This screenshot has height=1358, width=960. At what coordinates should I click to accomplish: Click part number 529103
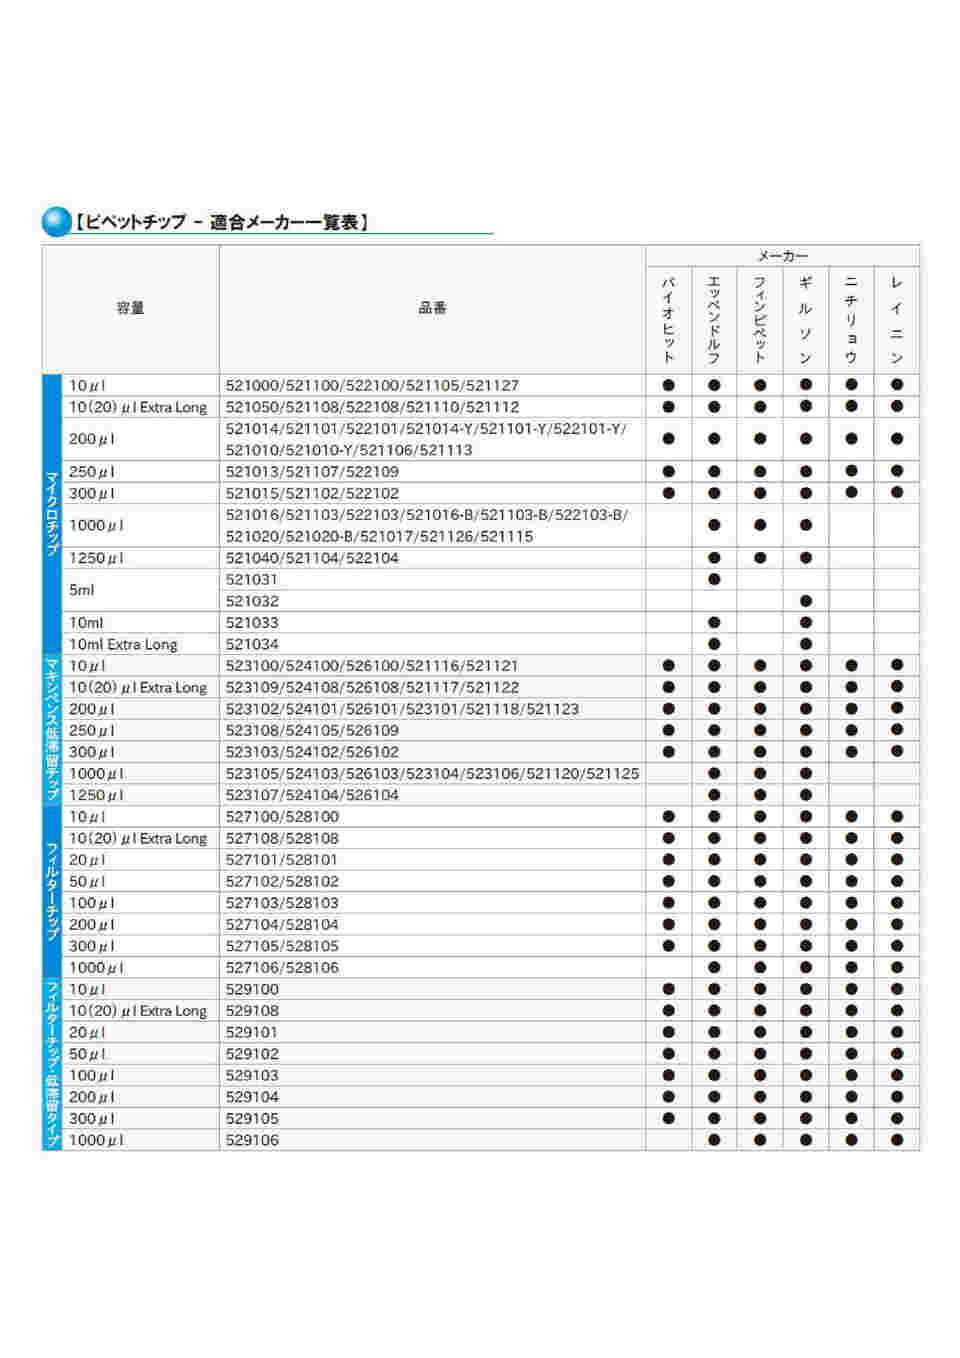[x=252, y=1076]
